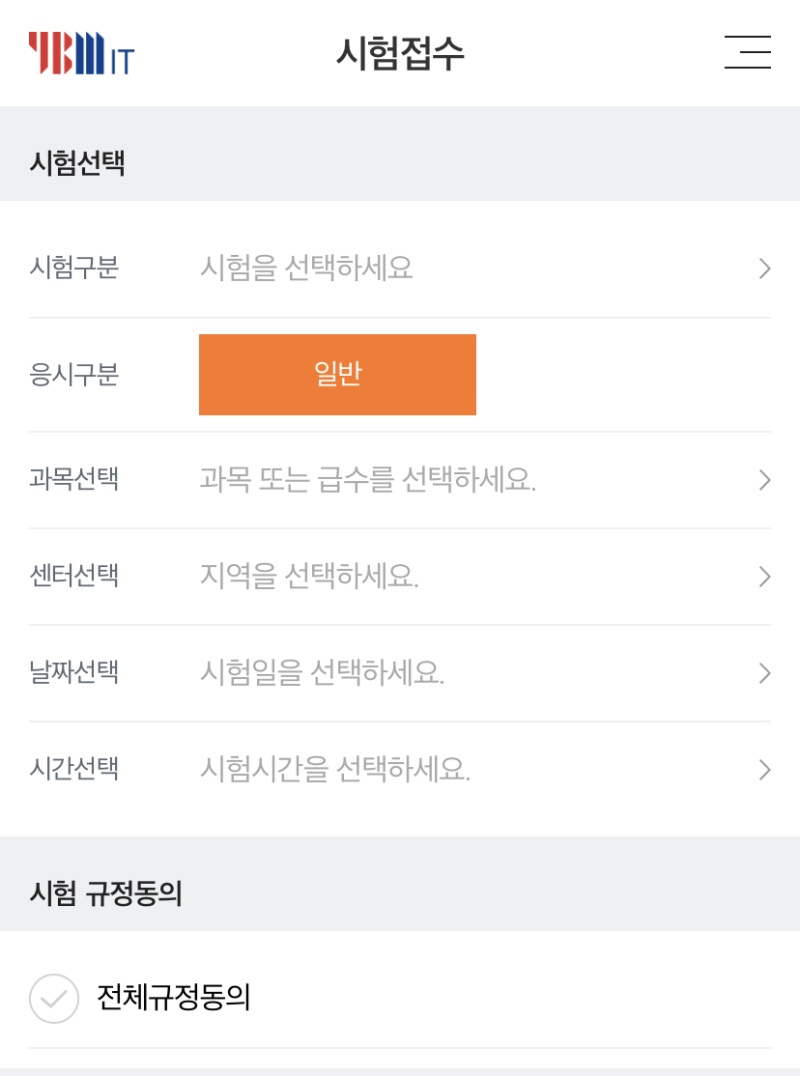Click the 시험 규정동의 section header
This screenshot has height=1076, width=800.
click(x=106, y=893)
